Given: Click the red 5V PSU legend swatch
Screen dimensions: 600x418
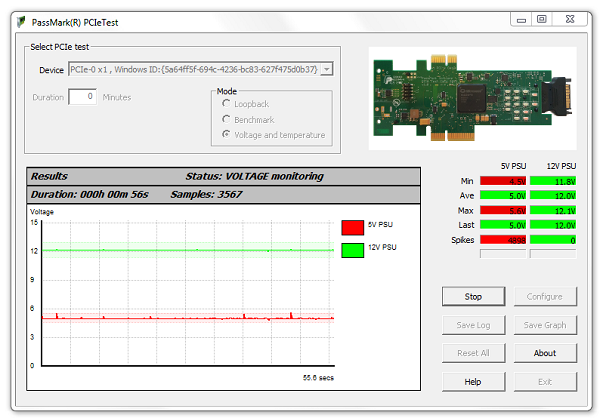Looking at the screenshot, I should (352, 227).
